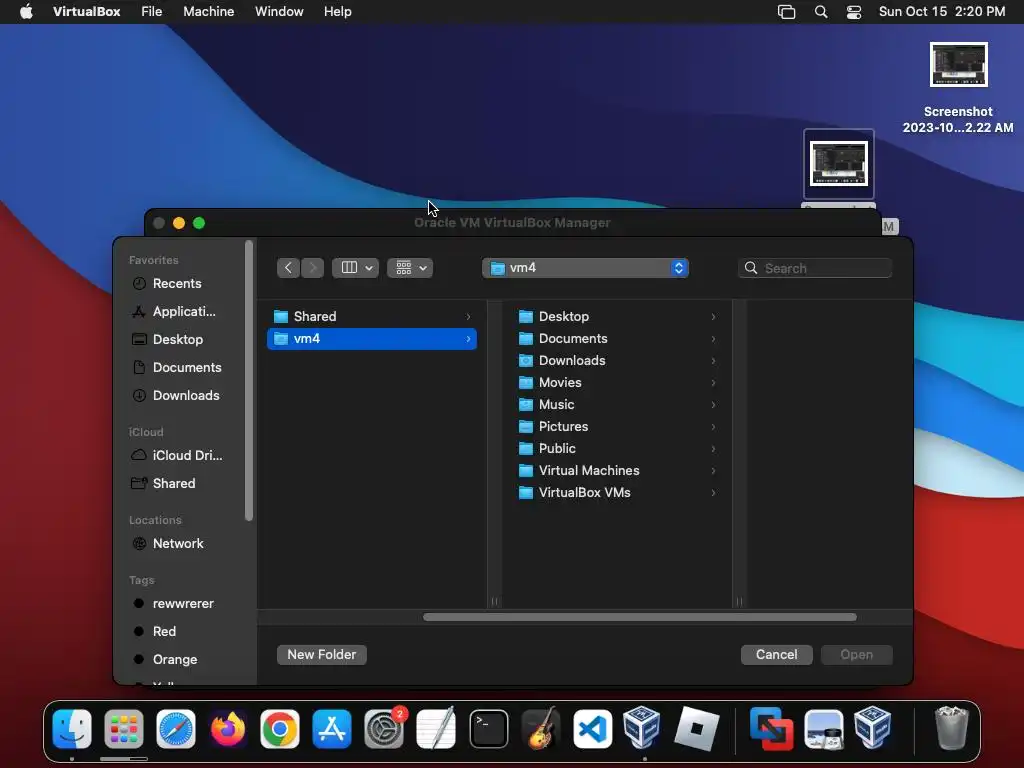Expand the VirtualBox VMs chevron

click(713, 493)
